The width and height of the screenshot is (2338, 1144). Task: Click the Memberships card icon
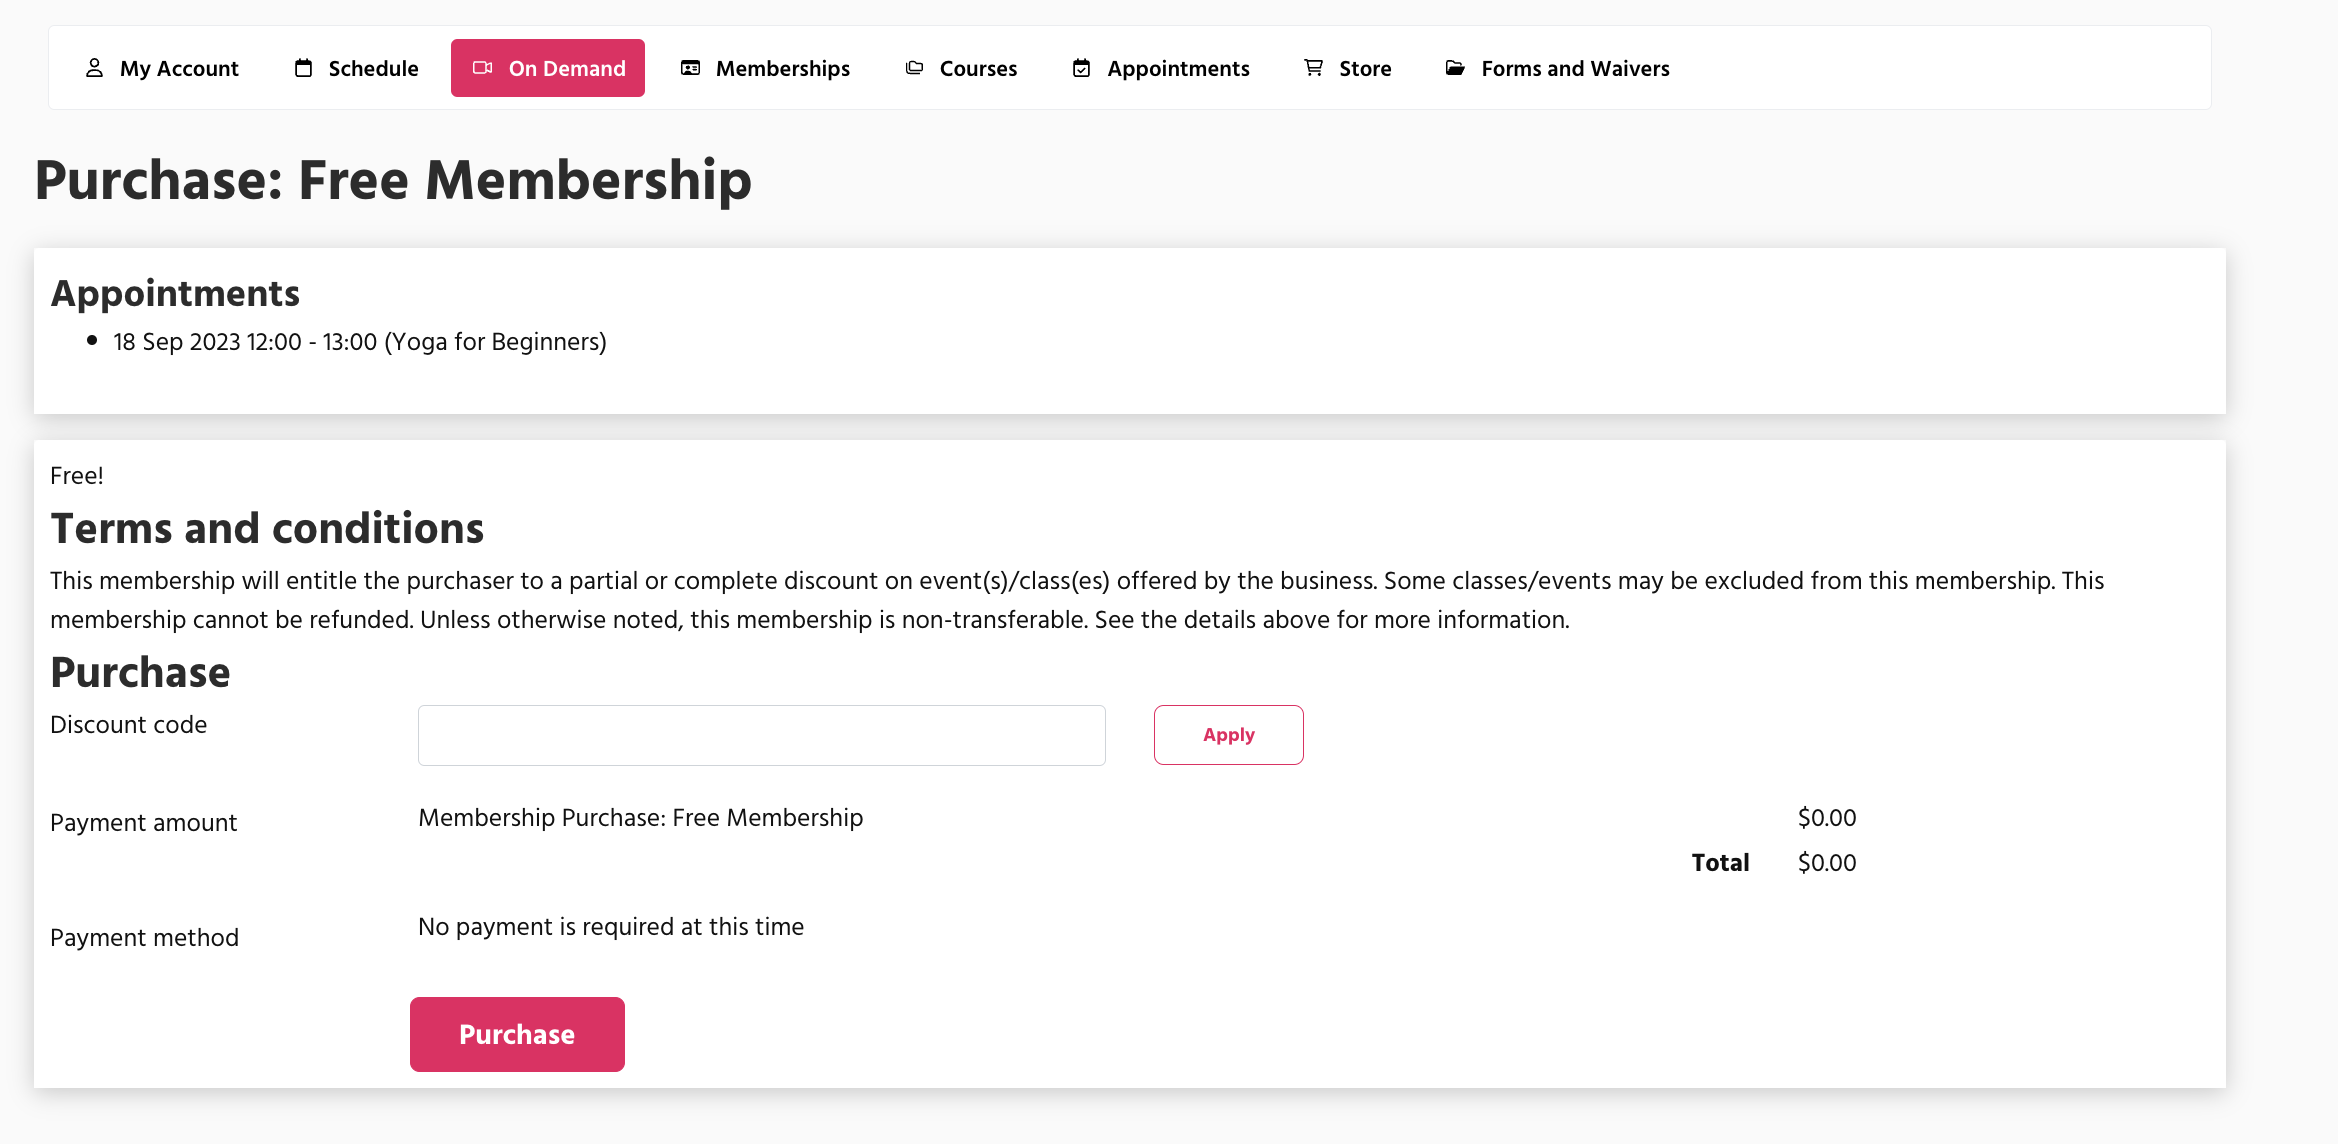(x=690, y=68)
